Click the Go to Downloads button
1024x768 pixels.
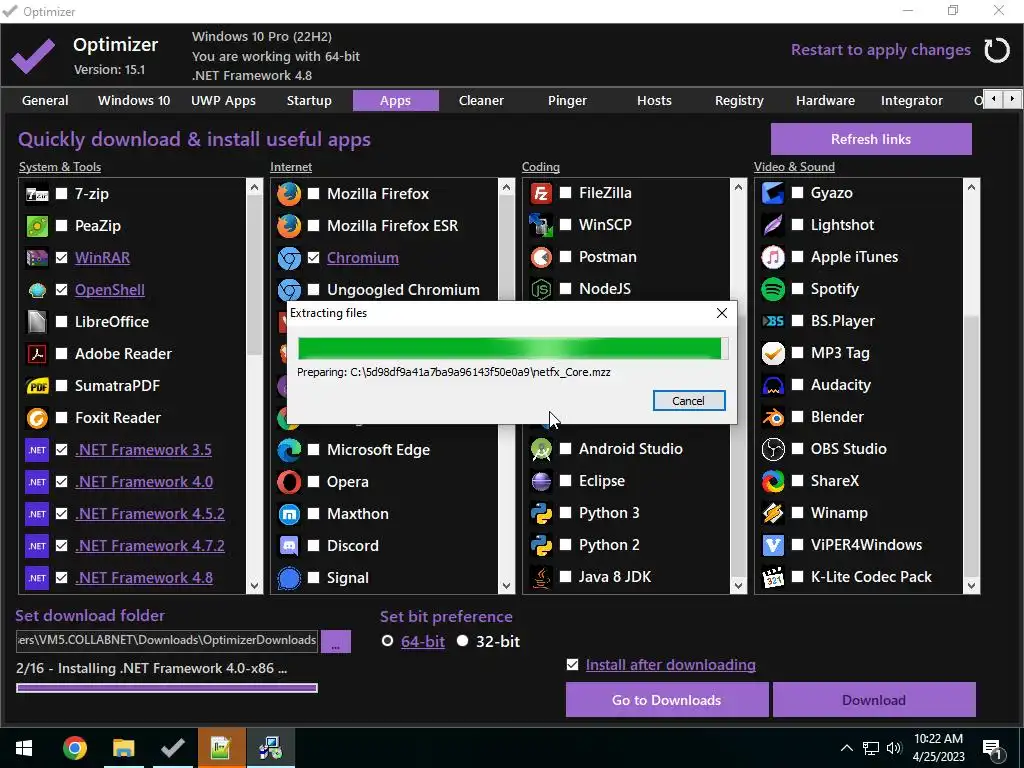tap(667, 700)
